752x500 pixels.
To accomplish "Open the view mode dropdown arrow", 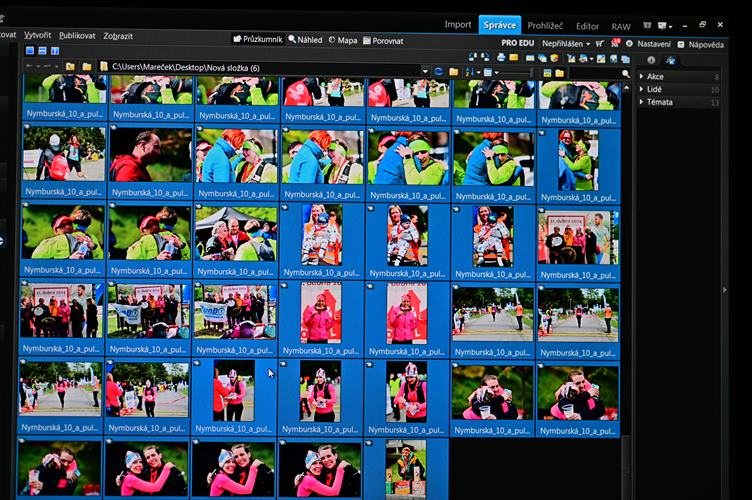I will (497, 72).
